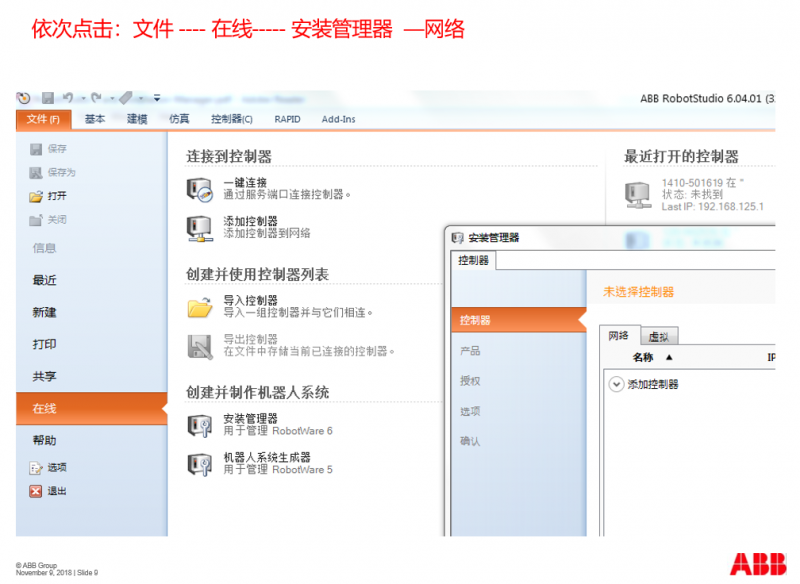Click the Redo arrow in quick access toolbar
This screenshot has width=800, height=584.
click(x=96, y=97)
